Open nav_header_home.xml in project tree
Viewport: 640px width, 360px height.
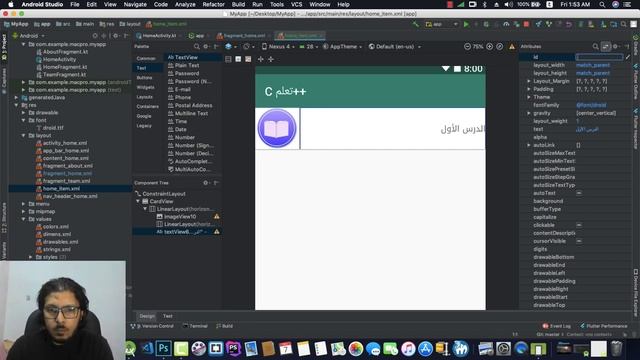click(70, 196)
